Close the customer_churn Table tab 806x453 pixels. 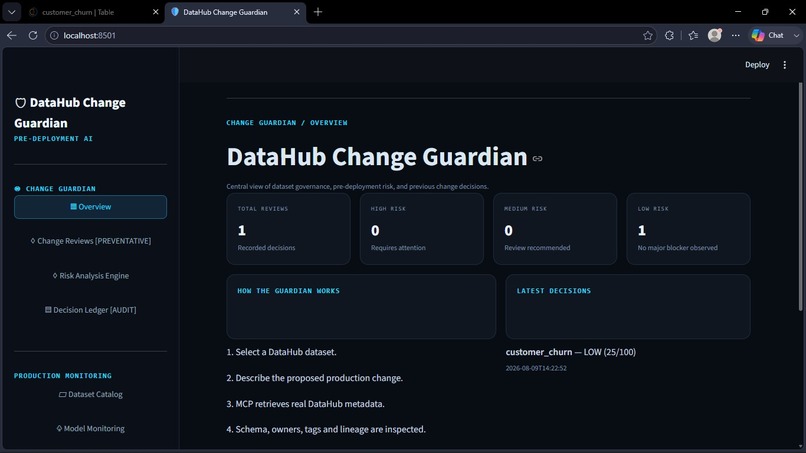(x=156, y=12)
